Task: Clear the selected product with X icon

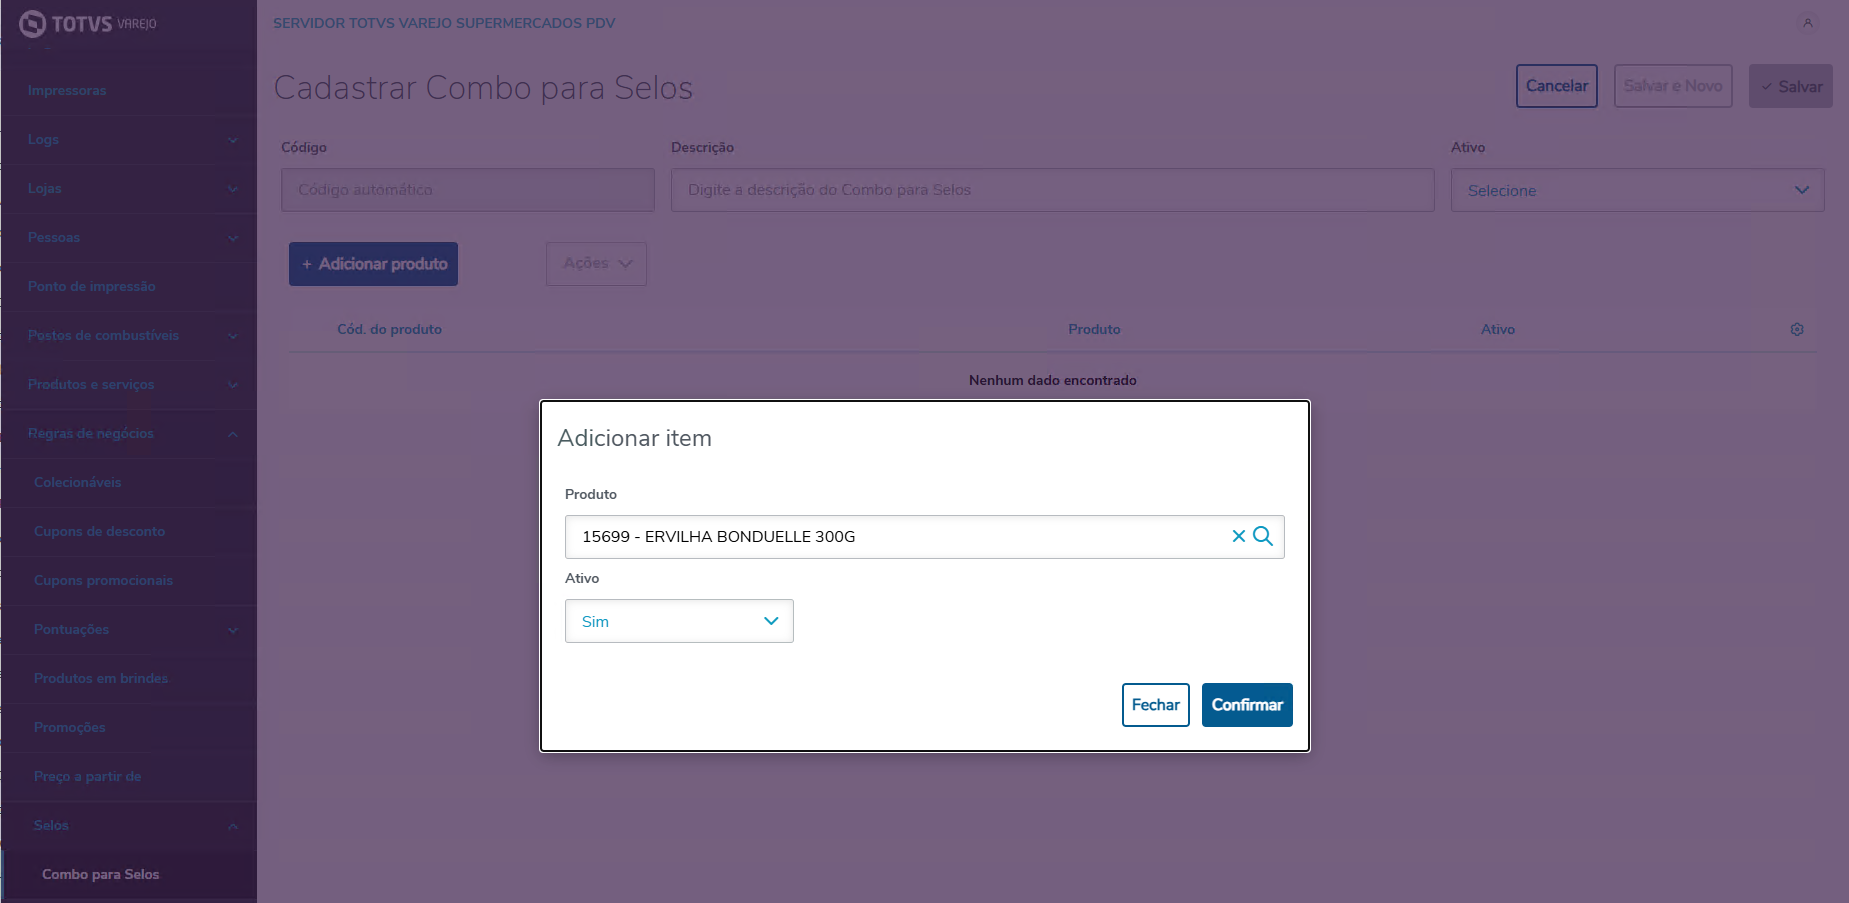Action: (1238, 536)
